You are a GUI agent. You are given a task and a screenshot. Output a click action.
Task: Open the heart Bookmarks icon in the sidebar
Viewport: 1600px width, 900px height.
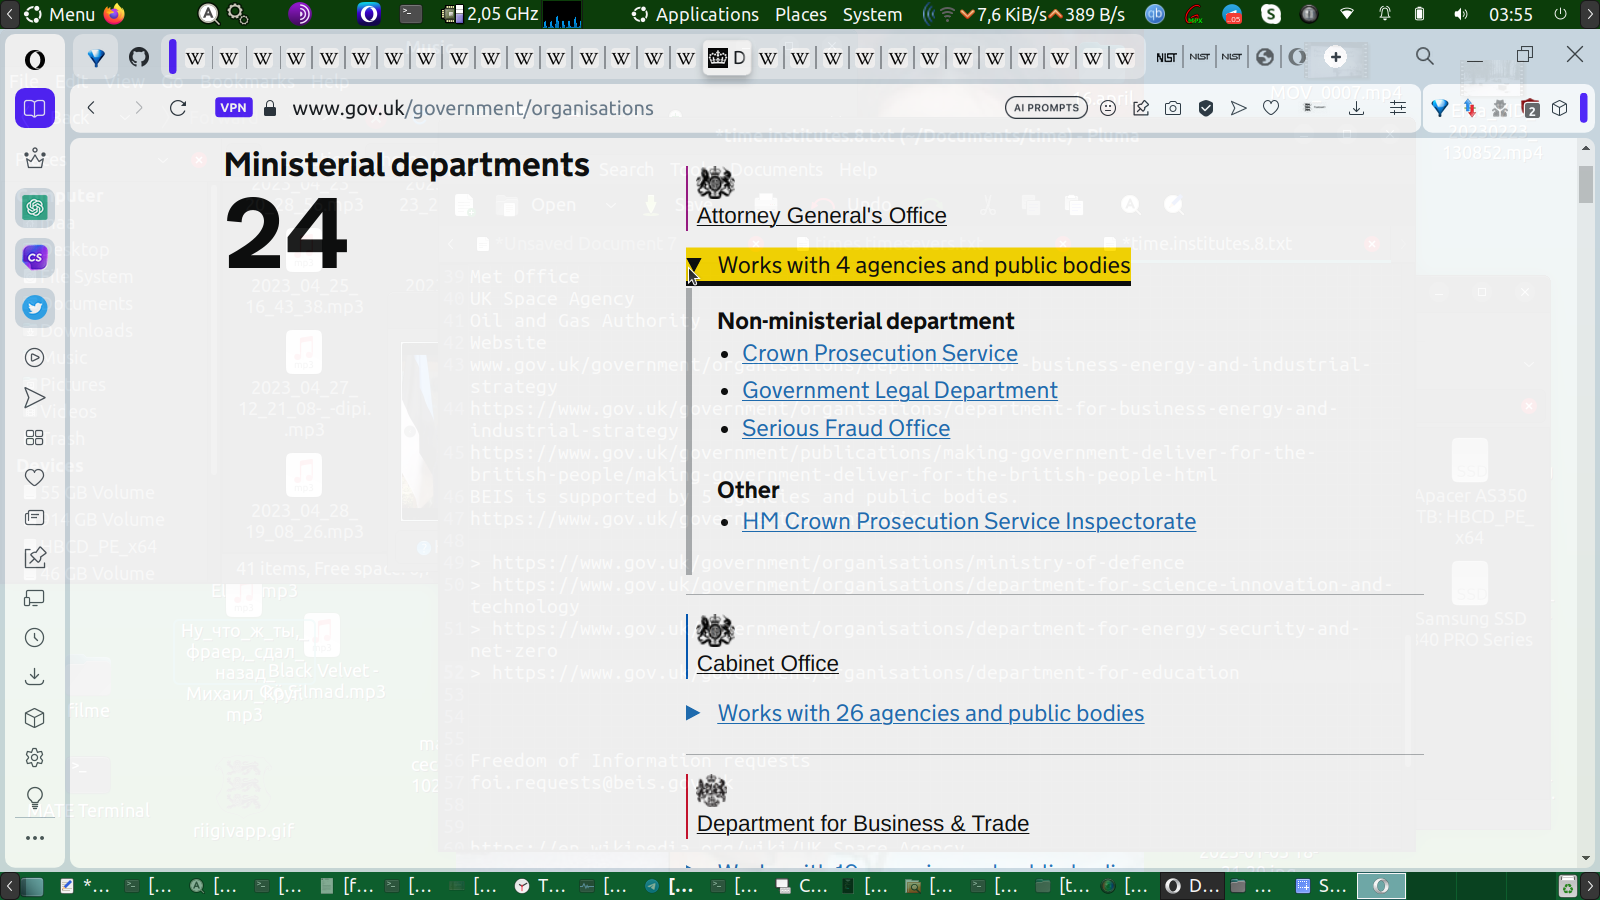(35, 477)
